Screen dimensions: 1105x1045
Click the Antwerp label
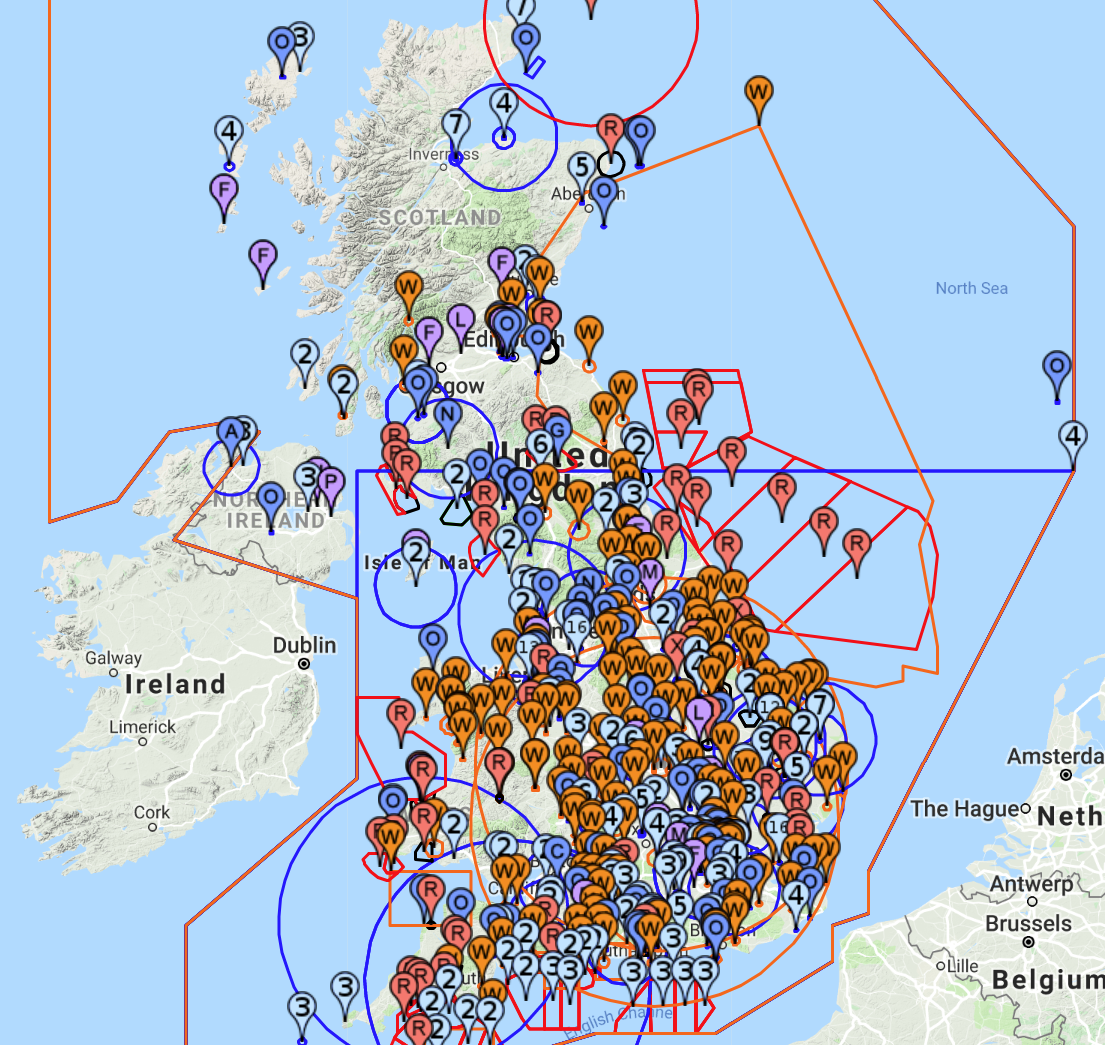click(x=1032, y=884)
